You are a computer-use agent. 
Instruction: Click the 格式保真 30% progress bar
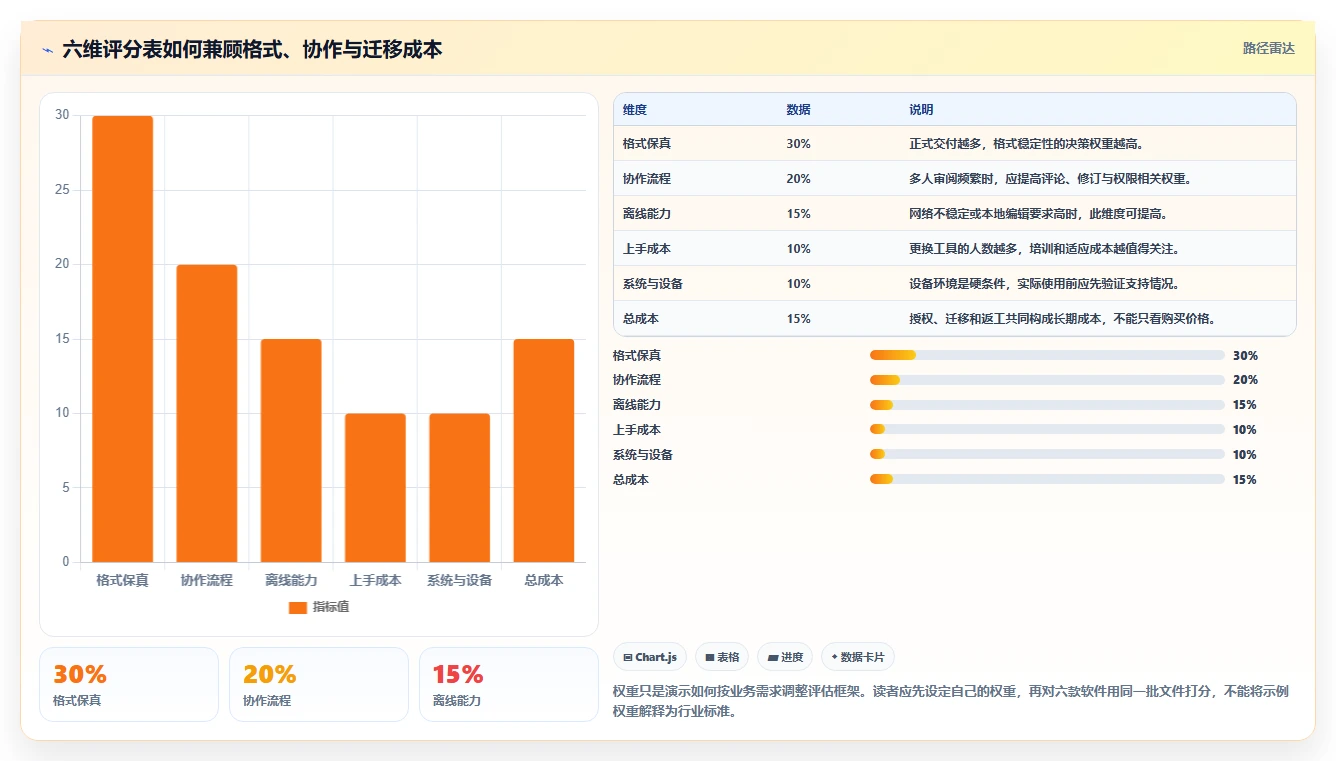pos(1047,355)
